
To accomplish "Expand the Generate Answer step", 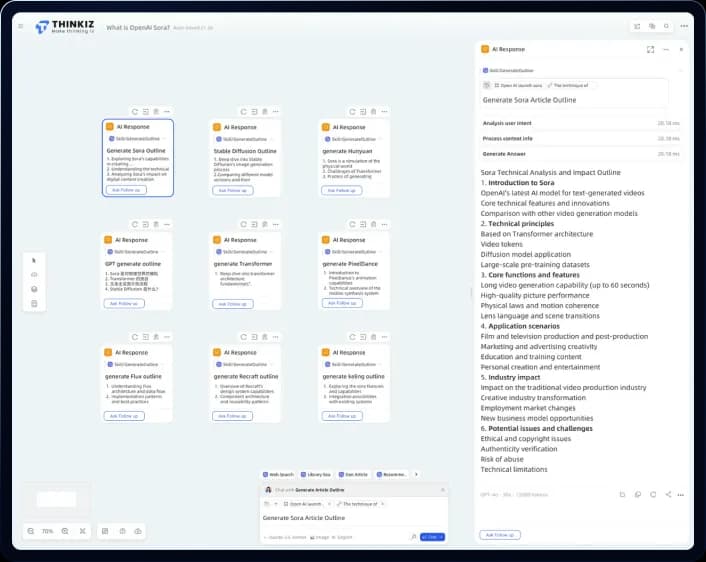I will (x=581, y=154).
